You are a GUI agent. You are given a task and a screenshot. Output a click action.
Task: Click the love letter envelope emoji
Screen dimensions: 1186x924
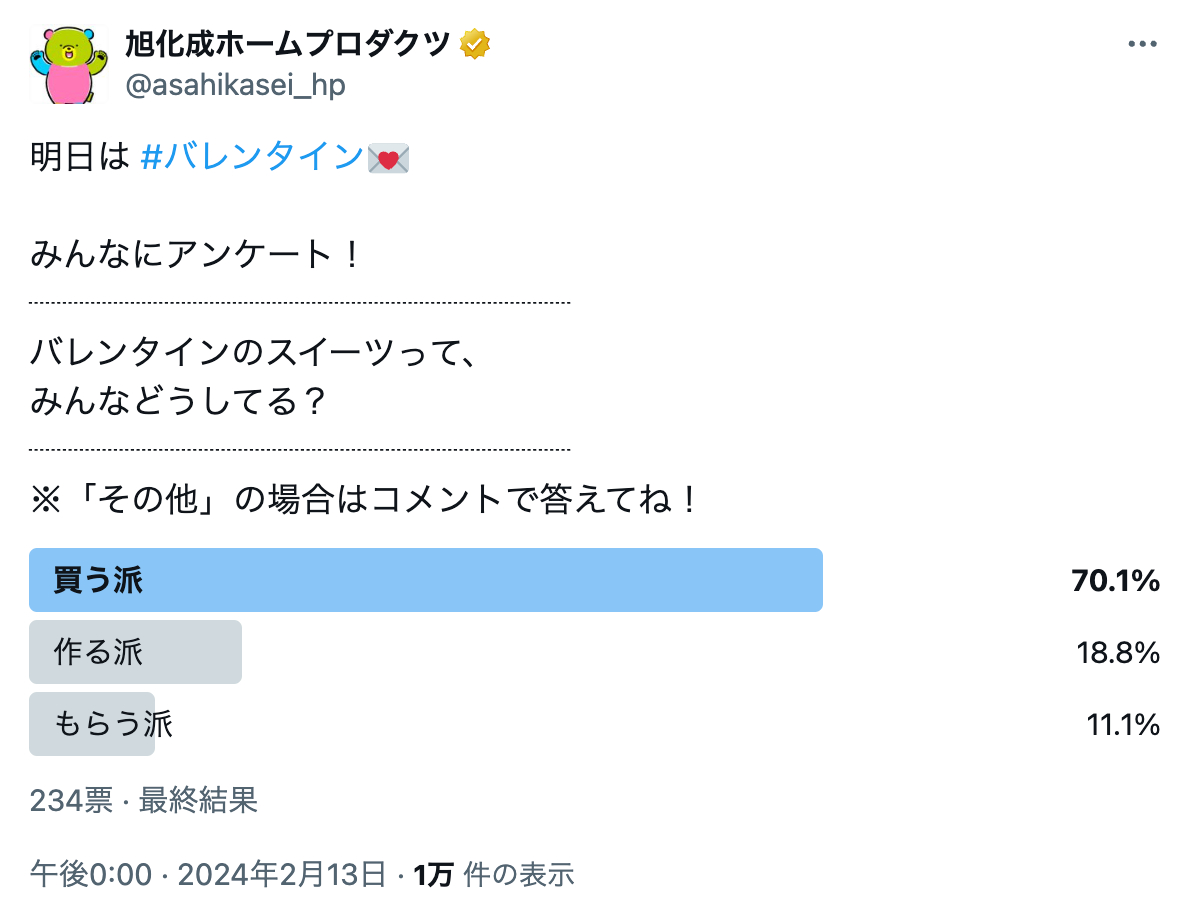tap(388, 159)
